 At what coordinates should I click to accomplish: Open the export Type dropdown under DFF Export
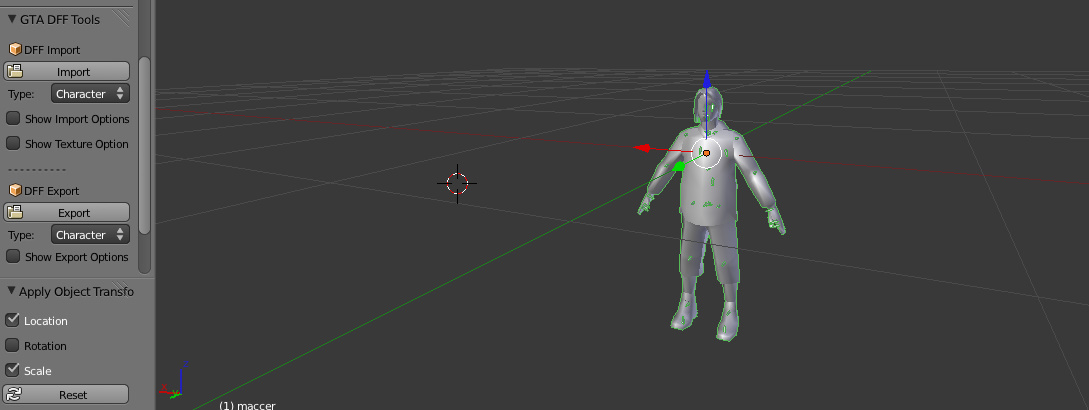[x=90, y=235]
